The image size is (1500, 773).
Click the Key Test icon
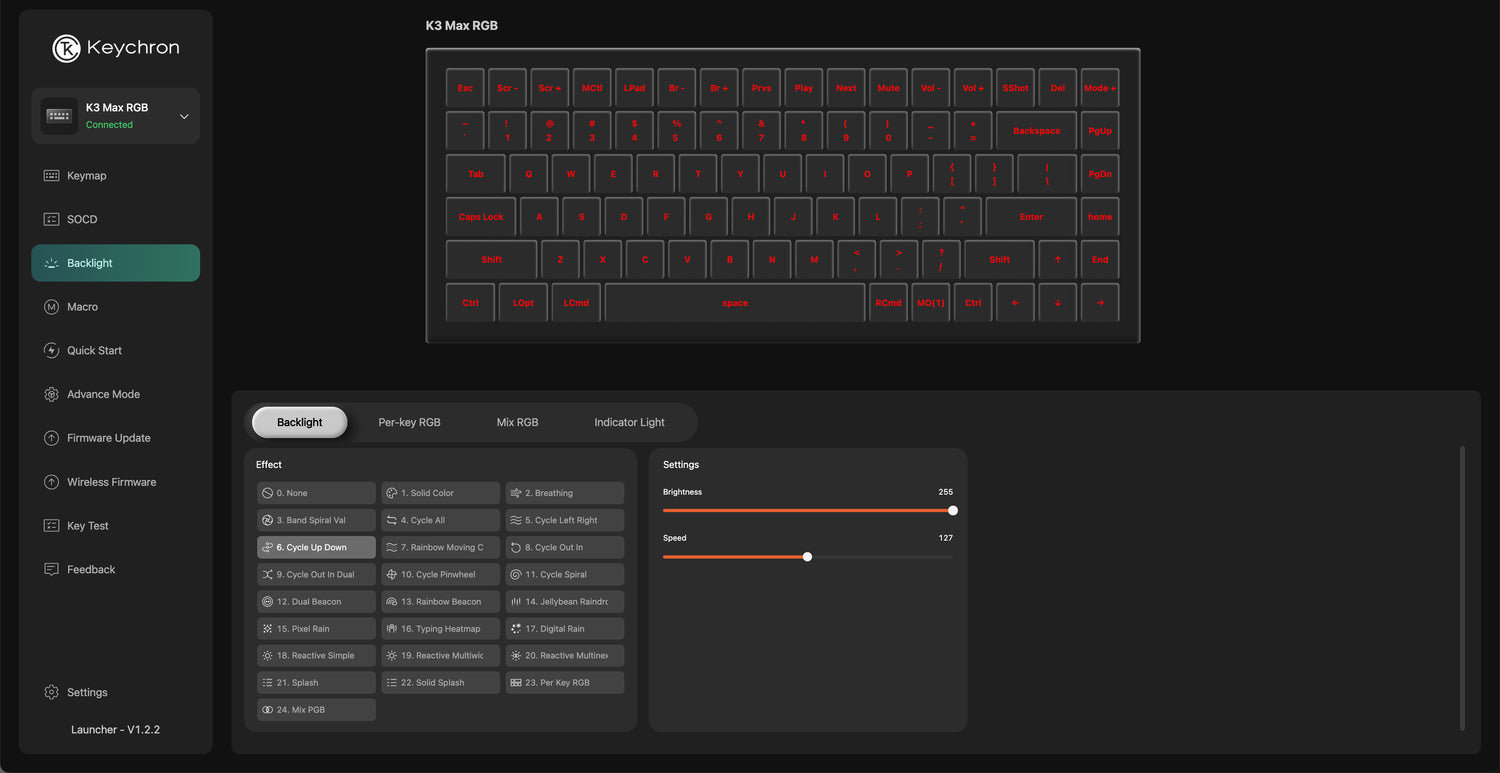[x=51, y=526]
